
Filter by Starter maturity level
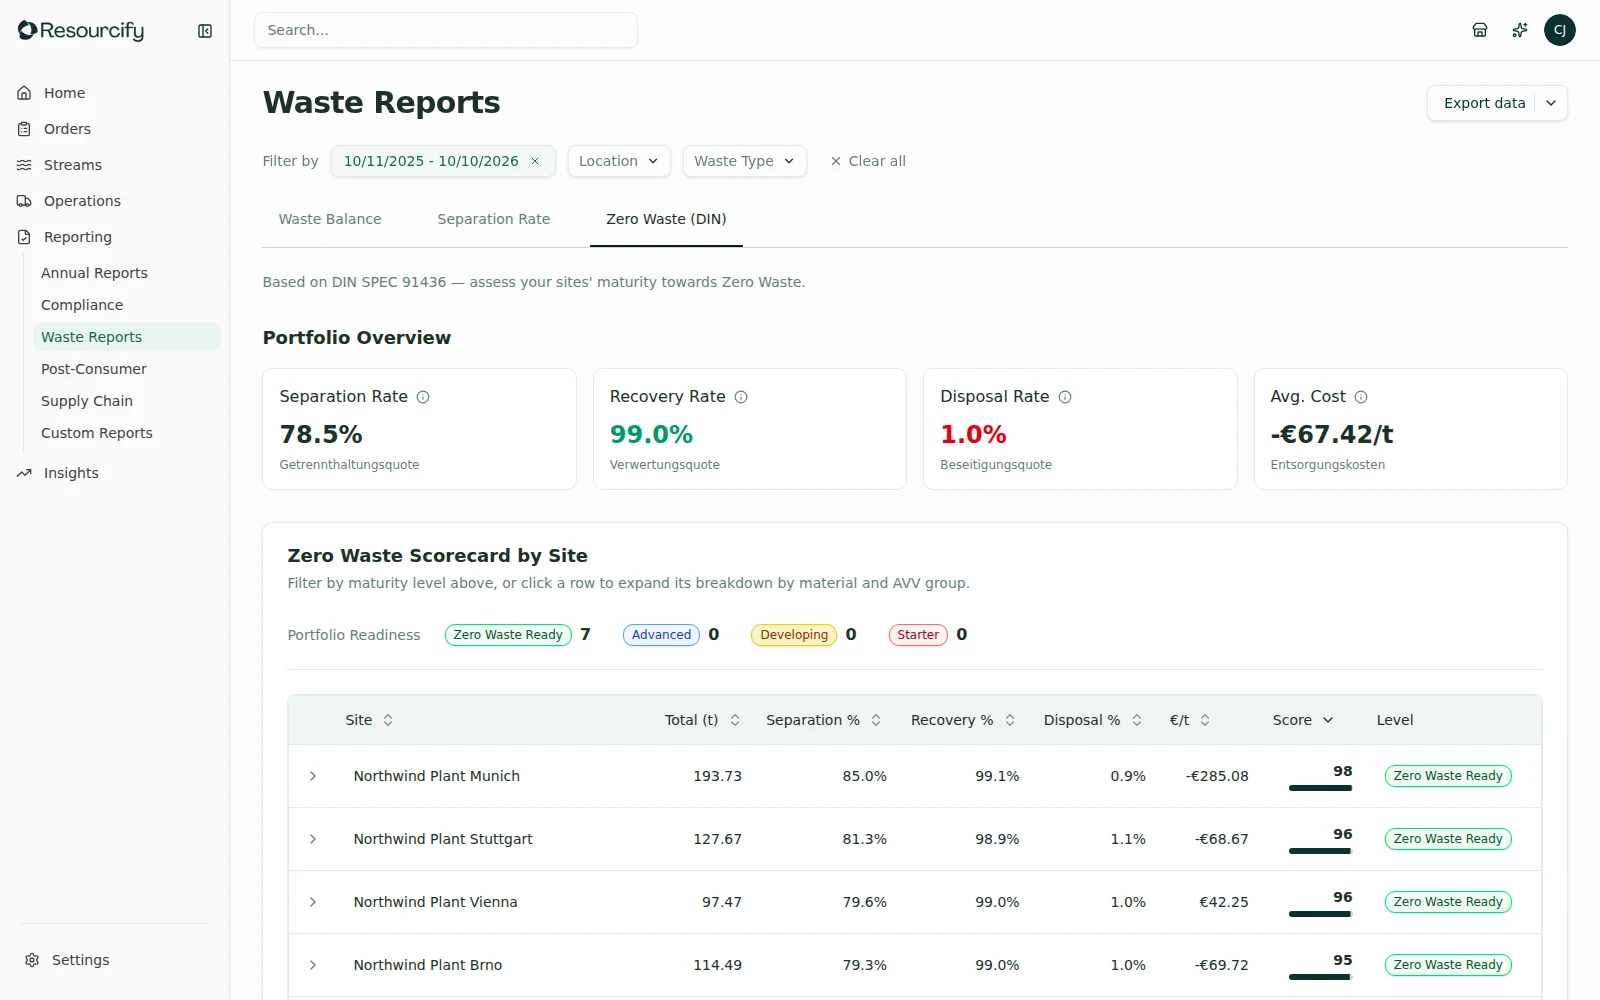(x=918, y=635)
